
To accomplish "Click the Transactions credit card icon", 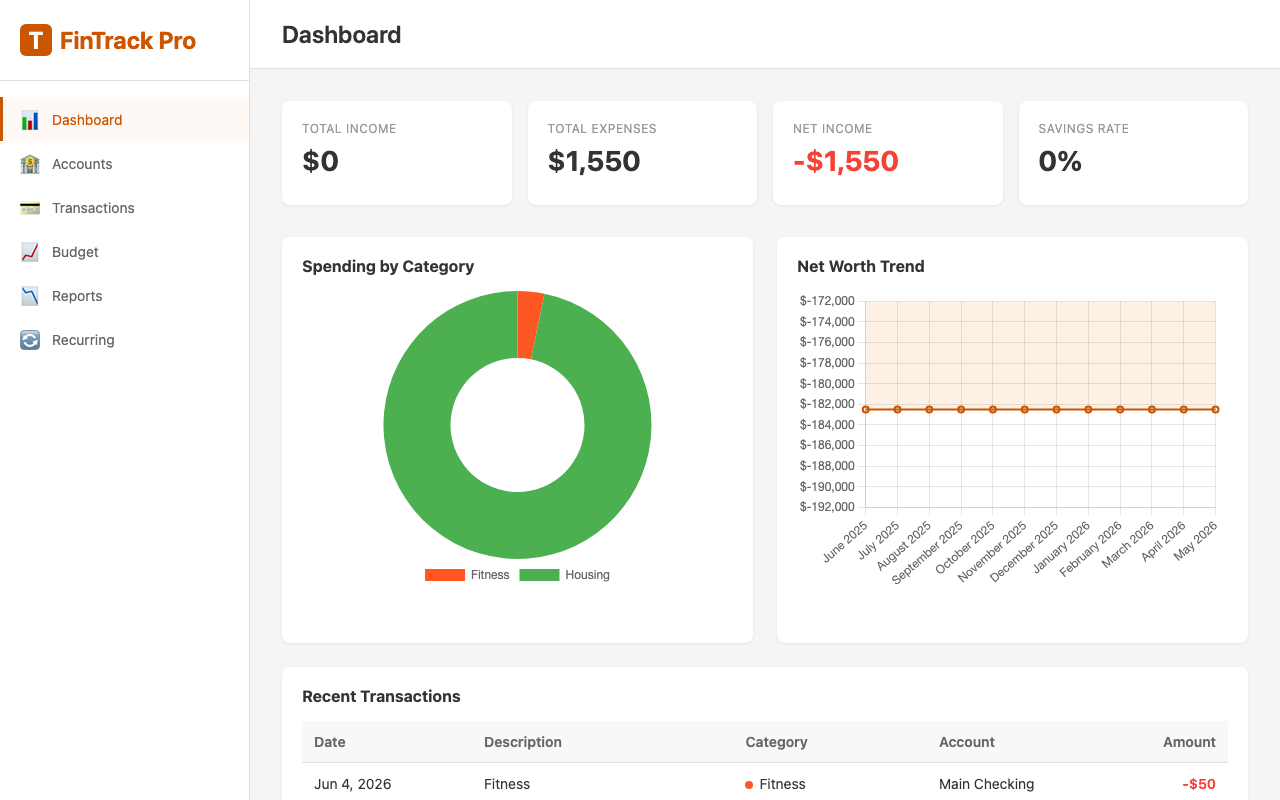I will click(30, 208).
